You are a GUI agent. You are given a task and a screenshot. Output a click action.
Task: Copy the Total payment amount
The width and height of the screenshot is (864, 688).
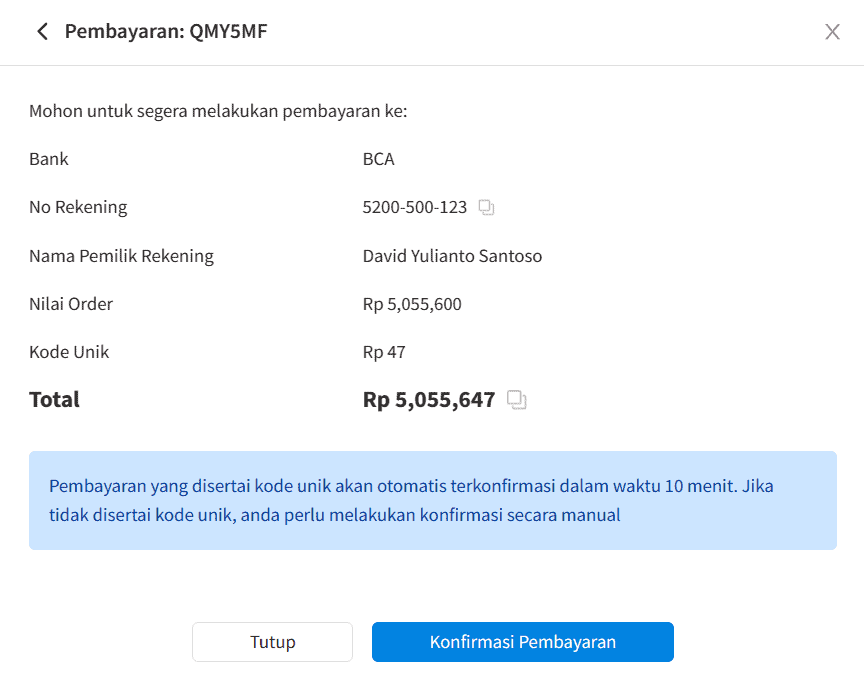tap(516, 400)
